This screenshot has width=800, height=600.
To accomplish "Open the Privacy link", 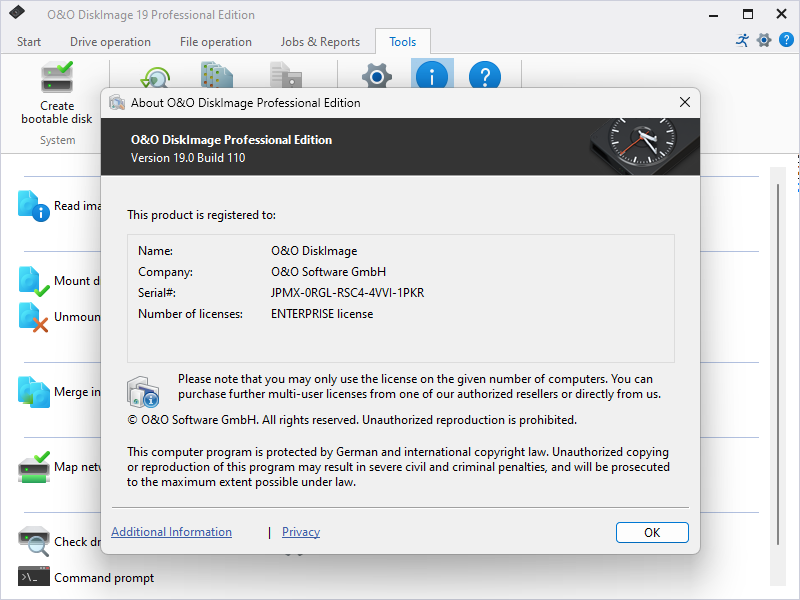I will (x=301, y=532).
